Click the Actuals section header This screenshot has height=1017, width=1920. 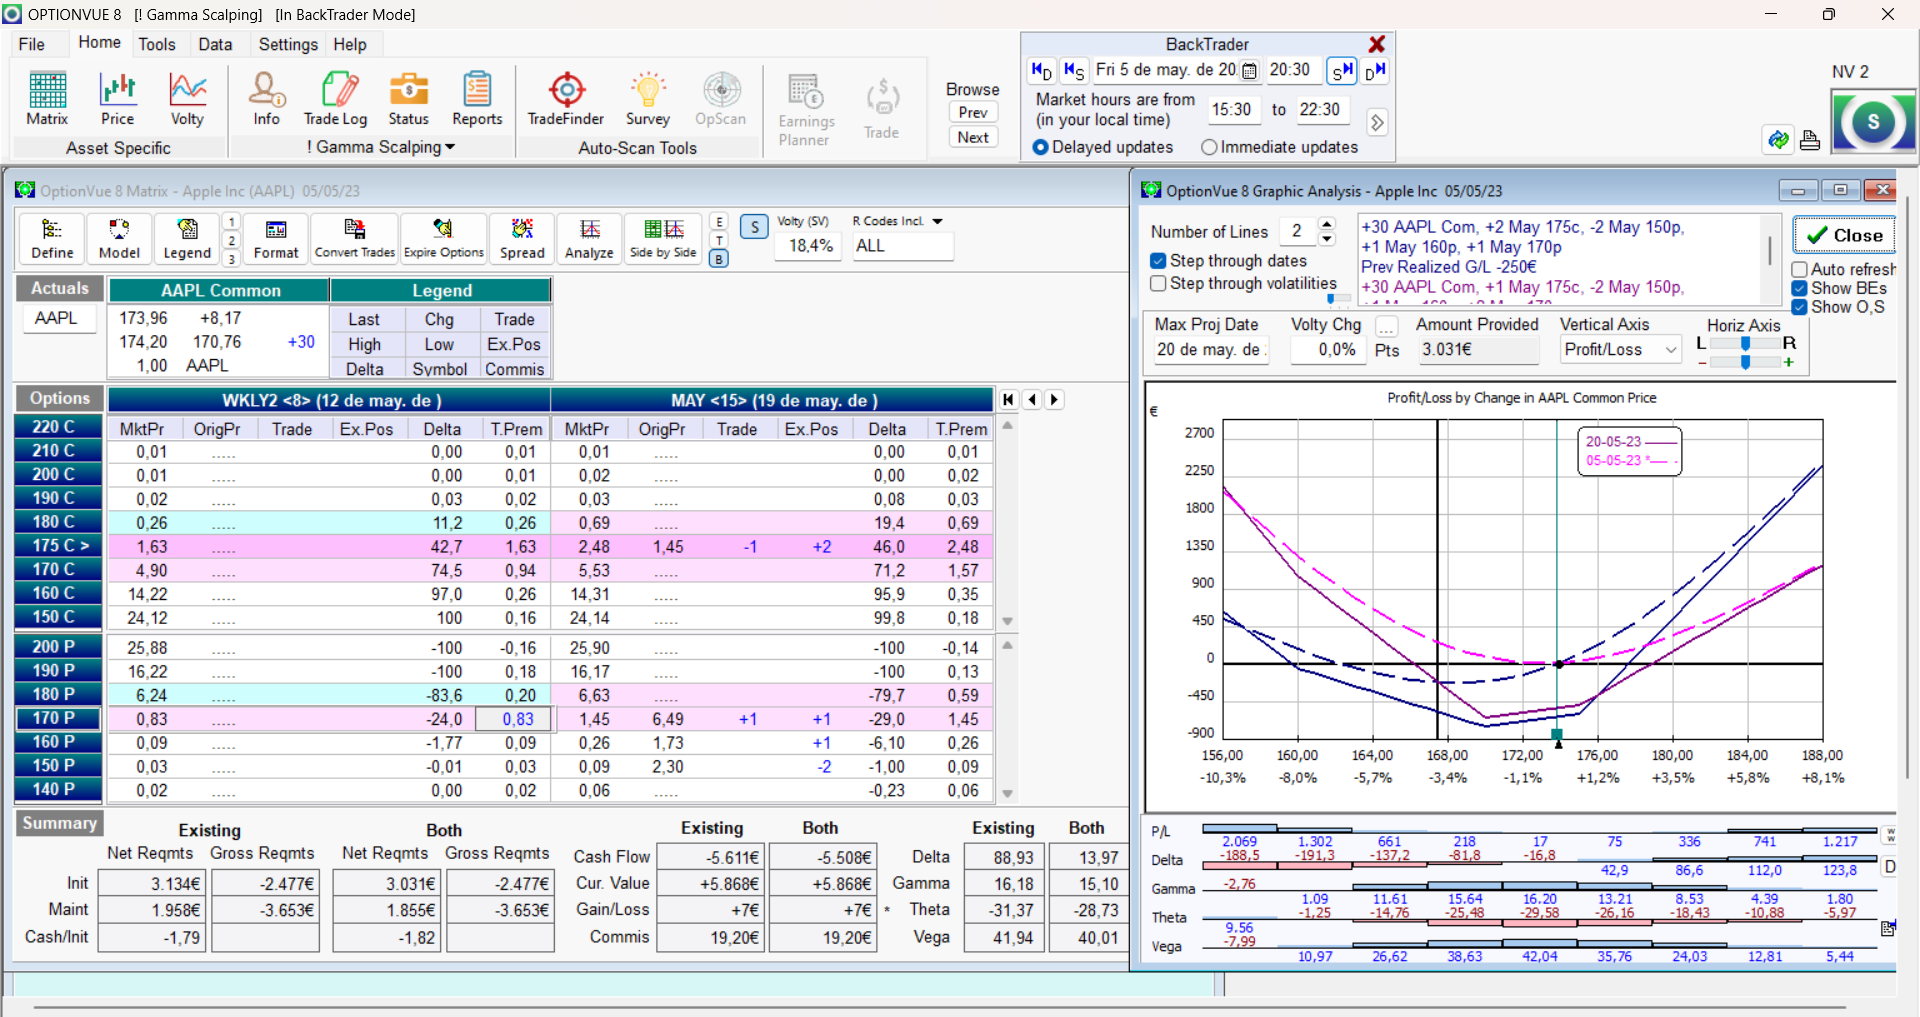[x=59, y=288]
